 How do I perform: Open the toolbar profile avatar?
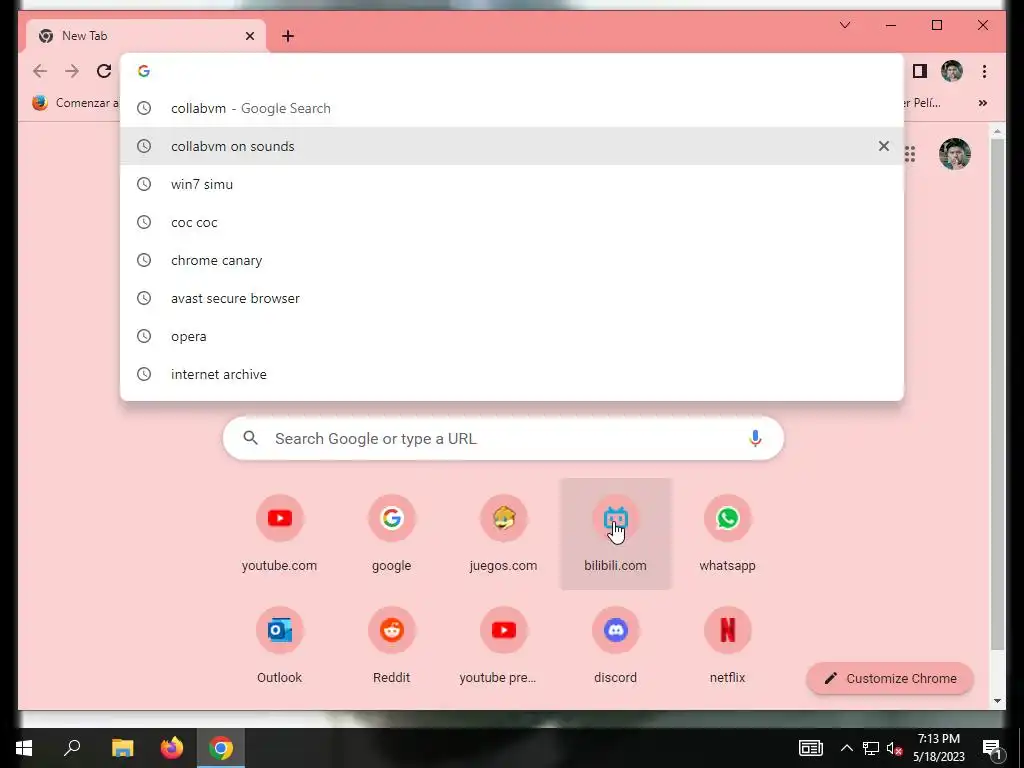pos(952,71)
